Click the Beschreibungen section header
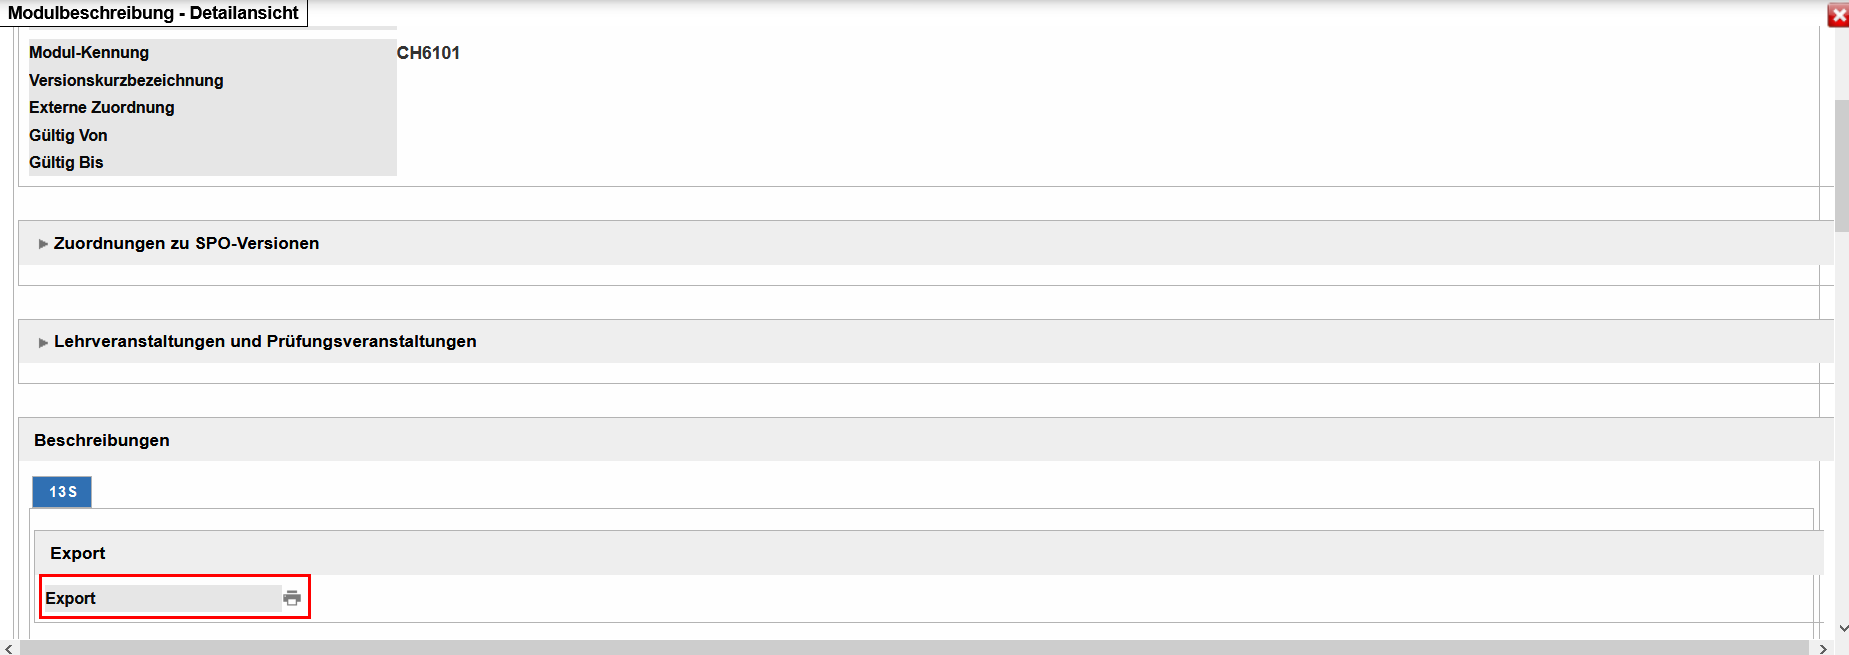This screenshot has width=1849, height=655. click(102, 440)
